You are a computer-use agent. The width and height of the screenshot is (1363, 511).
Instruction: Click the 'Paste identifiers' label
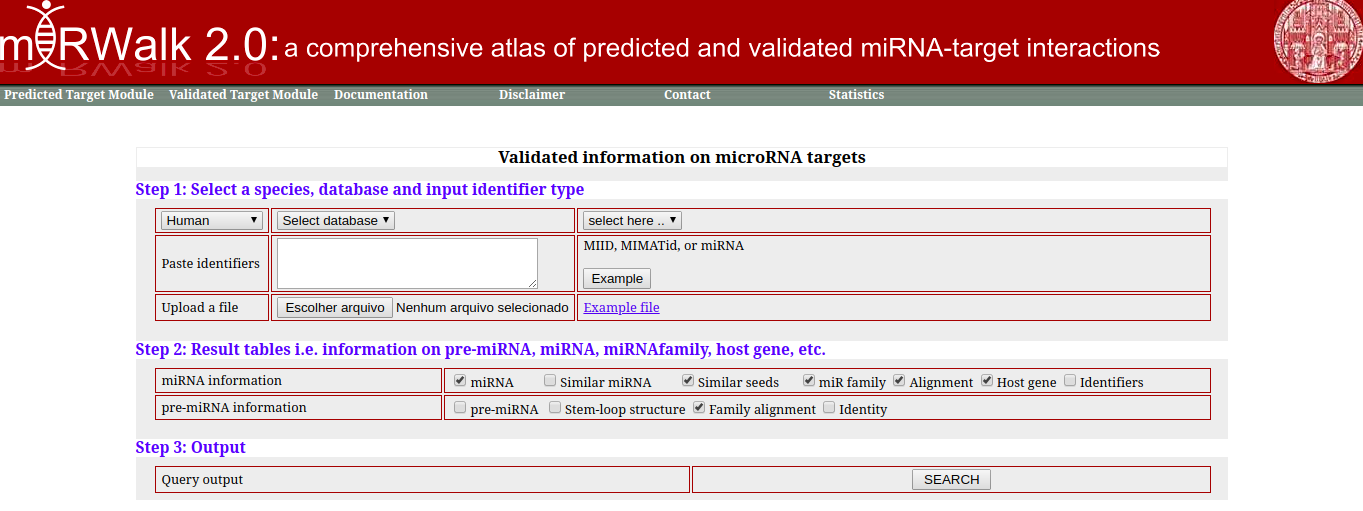click(210, 264)
